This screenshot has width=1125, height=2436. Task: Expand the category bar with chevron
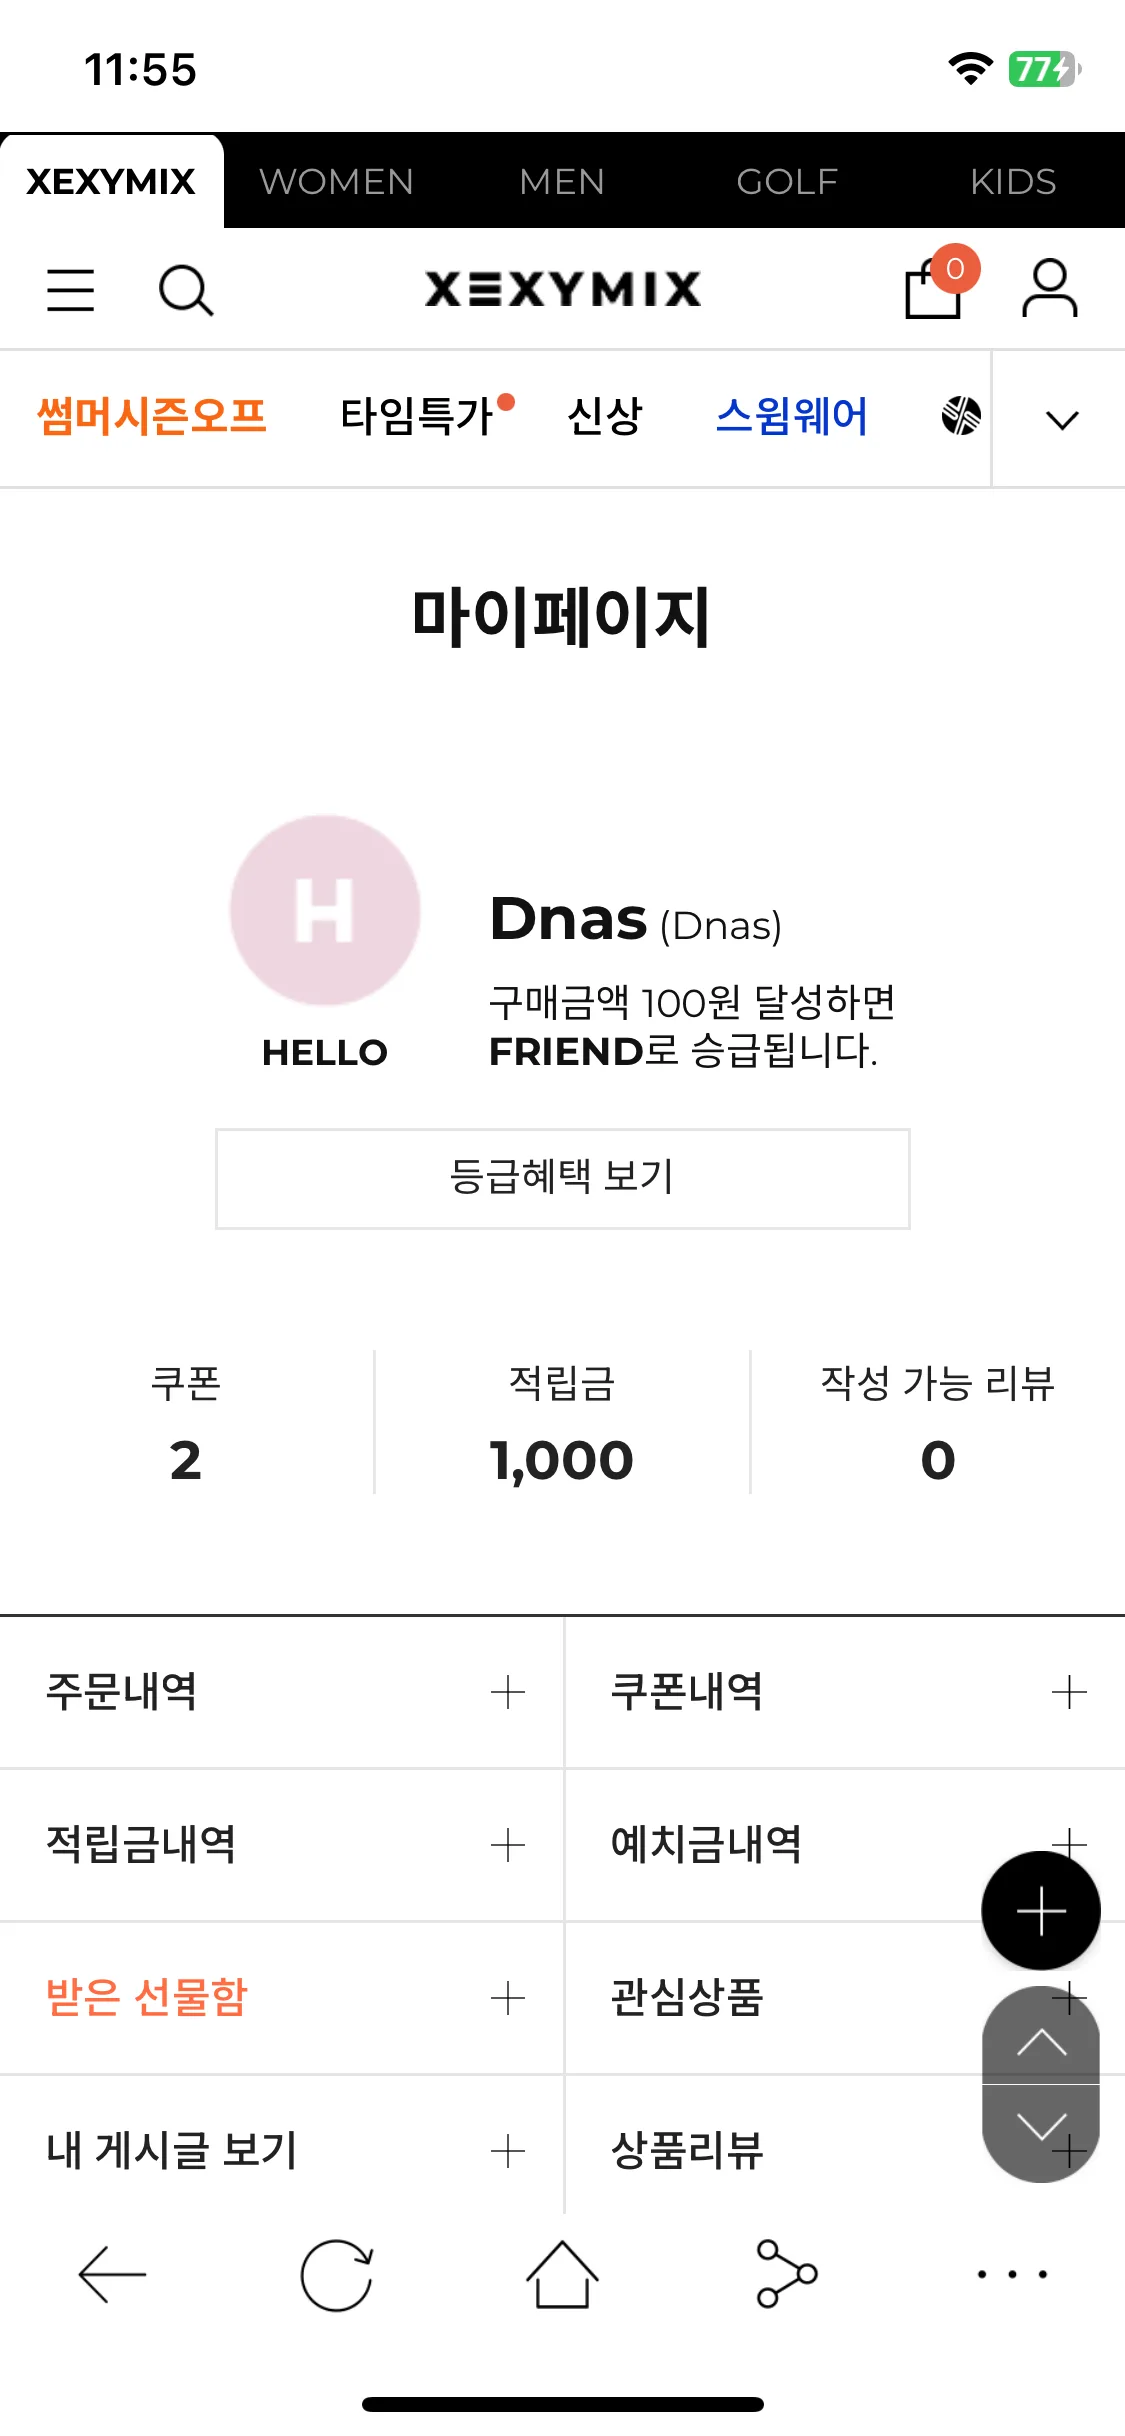tap(1062, 420)
